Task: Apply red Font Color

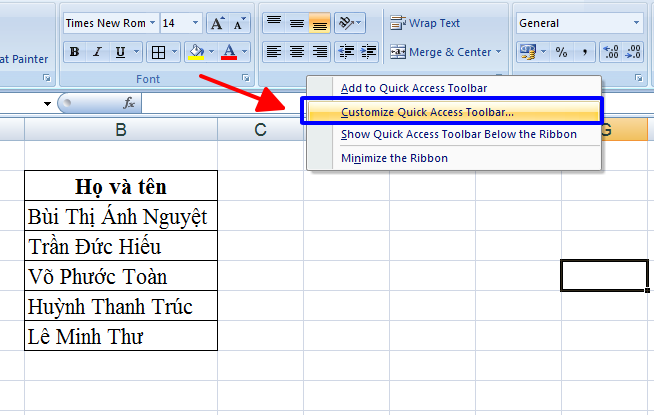Action: coord(229,52)
